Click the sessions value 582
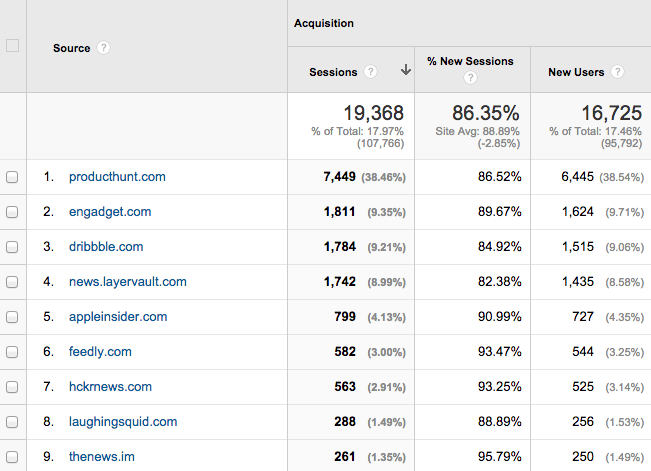Screen dimensions: 651x471 click(x=345, y=351)
